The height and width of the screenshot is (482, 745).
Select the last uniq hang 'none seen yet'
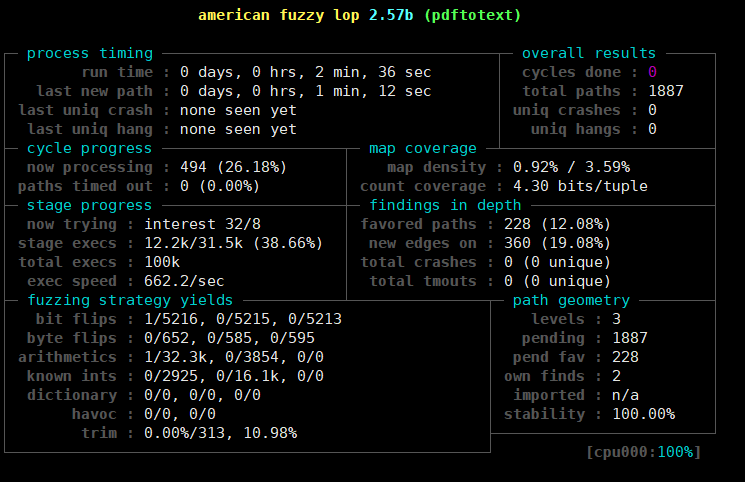[x=238, y=129]
